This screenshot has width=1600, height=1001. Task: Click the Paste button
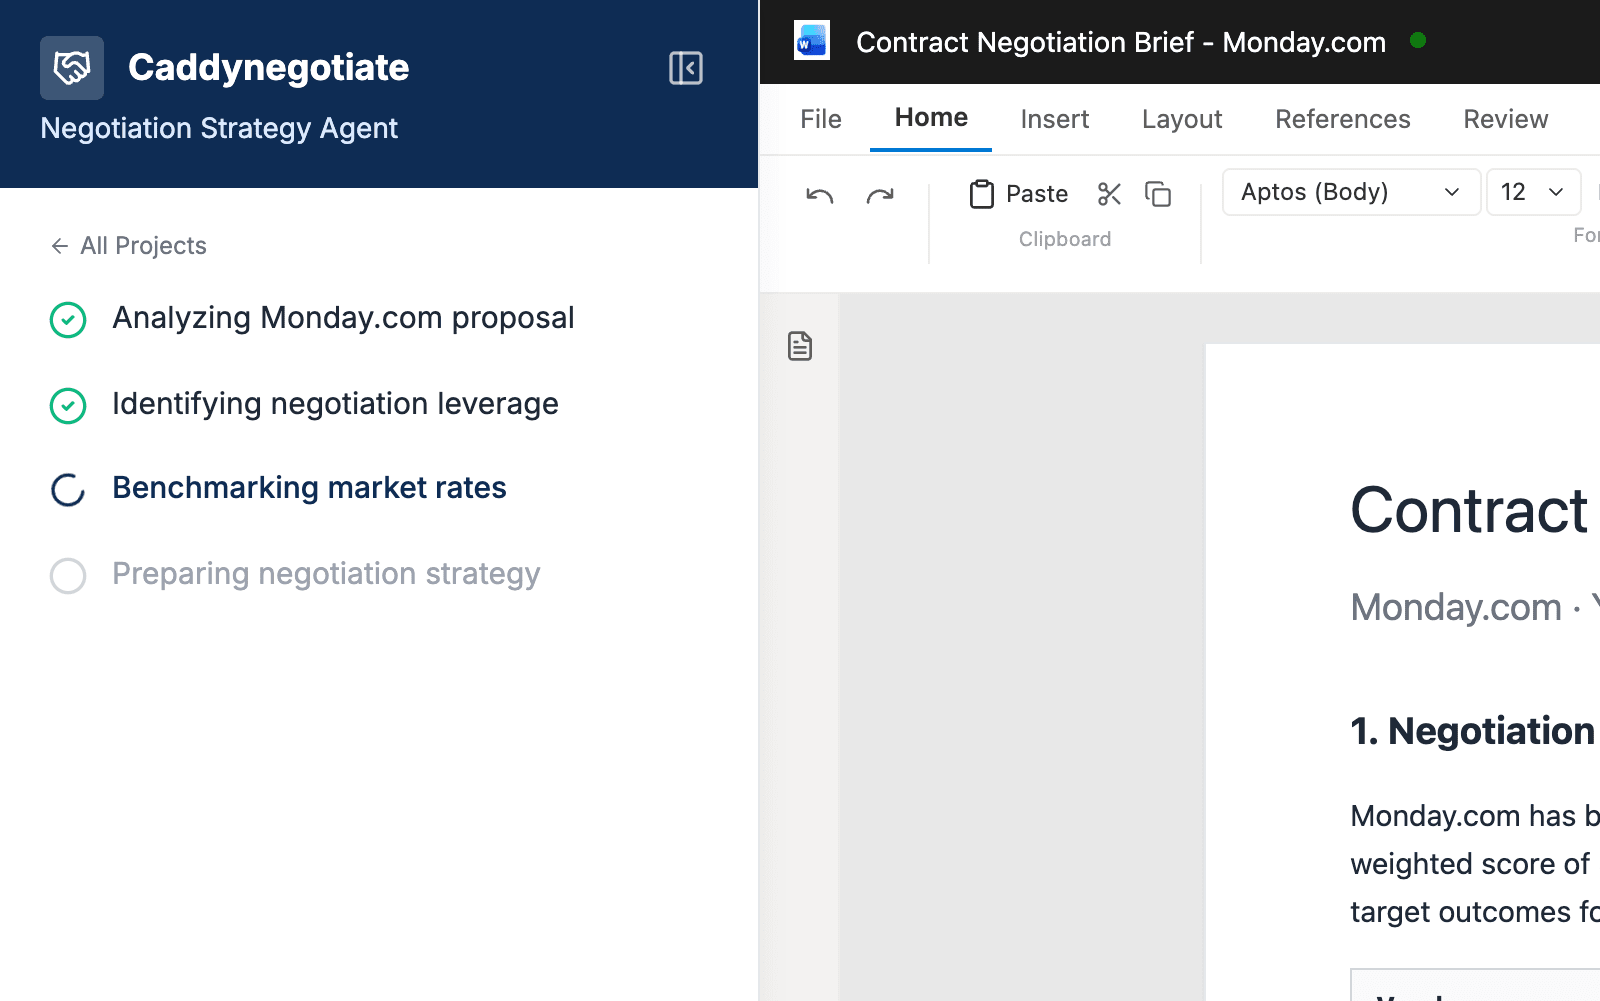click(1019, 194)
